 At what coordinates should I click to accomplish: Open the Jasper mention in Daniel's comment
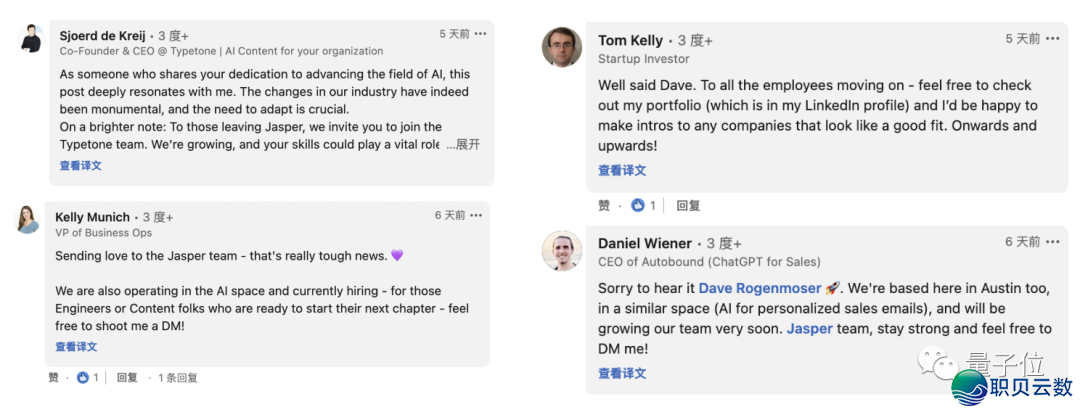click(x=809, y=328)
